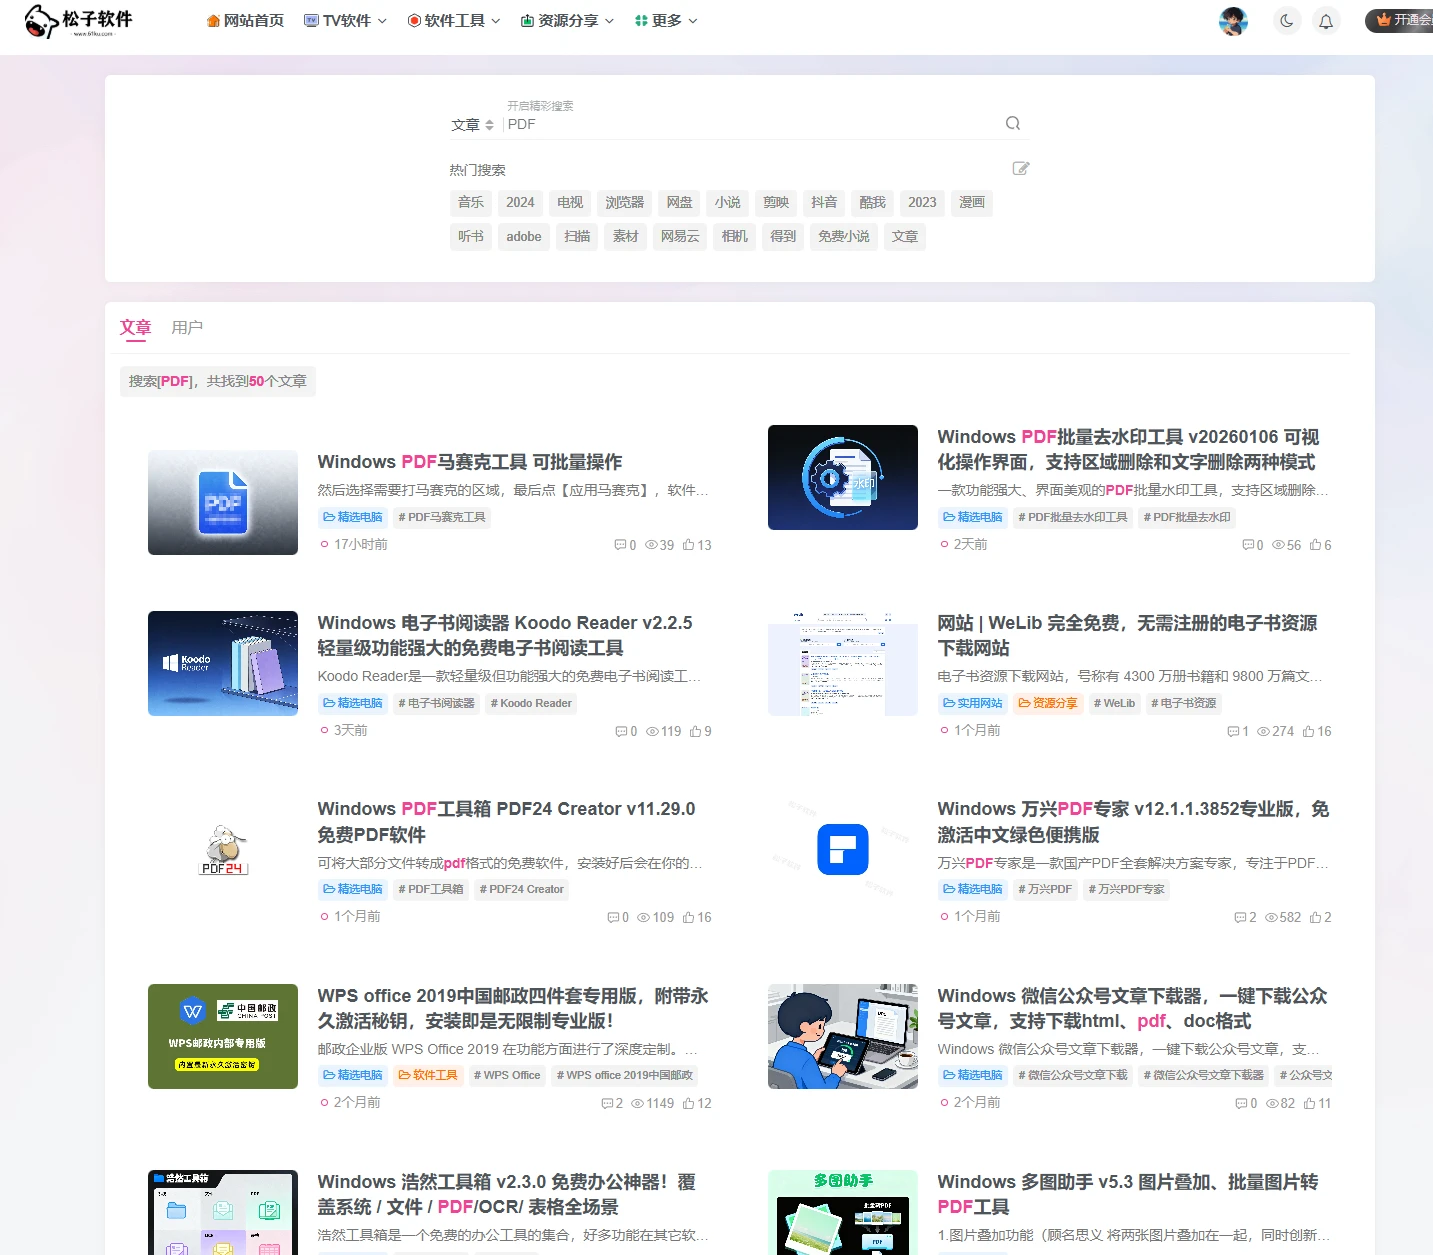This screenshot has width=1433, height=1255.
Task: Select hot search tag 免费小说
Action: tap(844, 237)
